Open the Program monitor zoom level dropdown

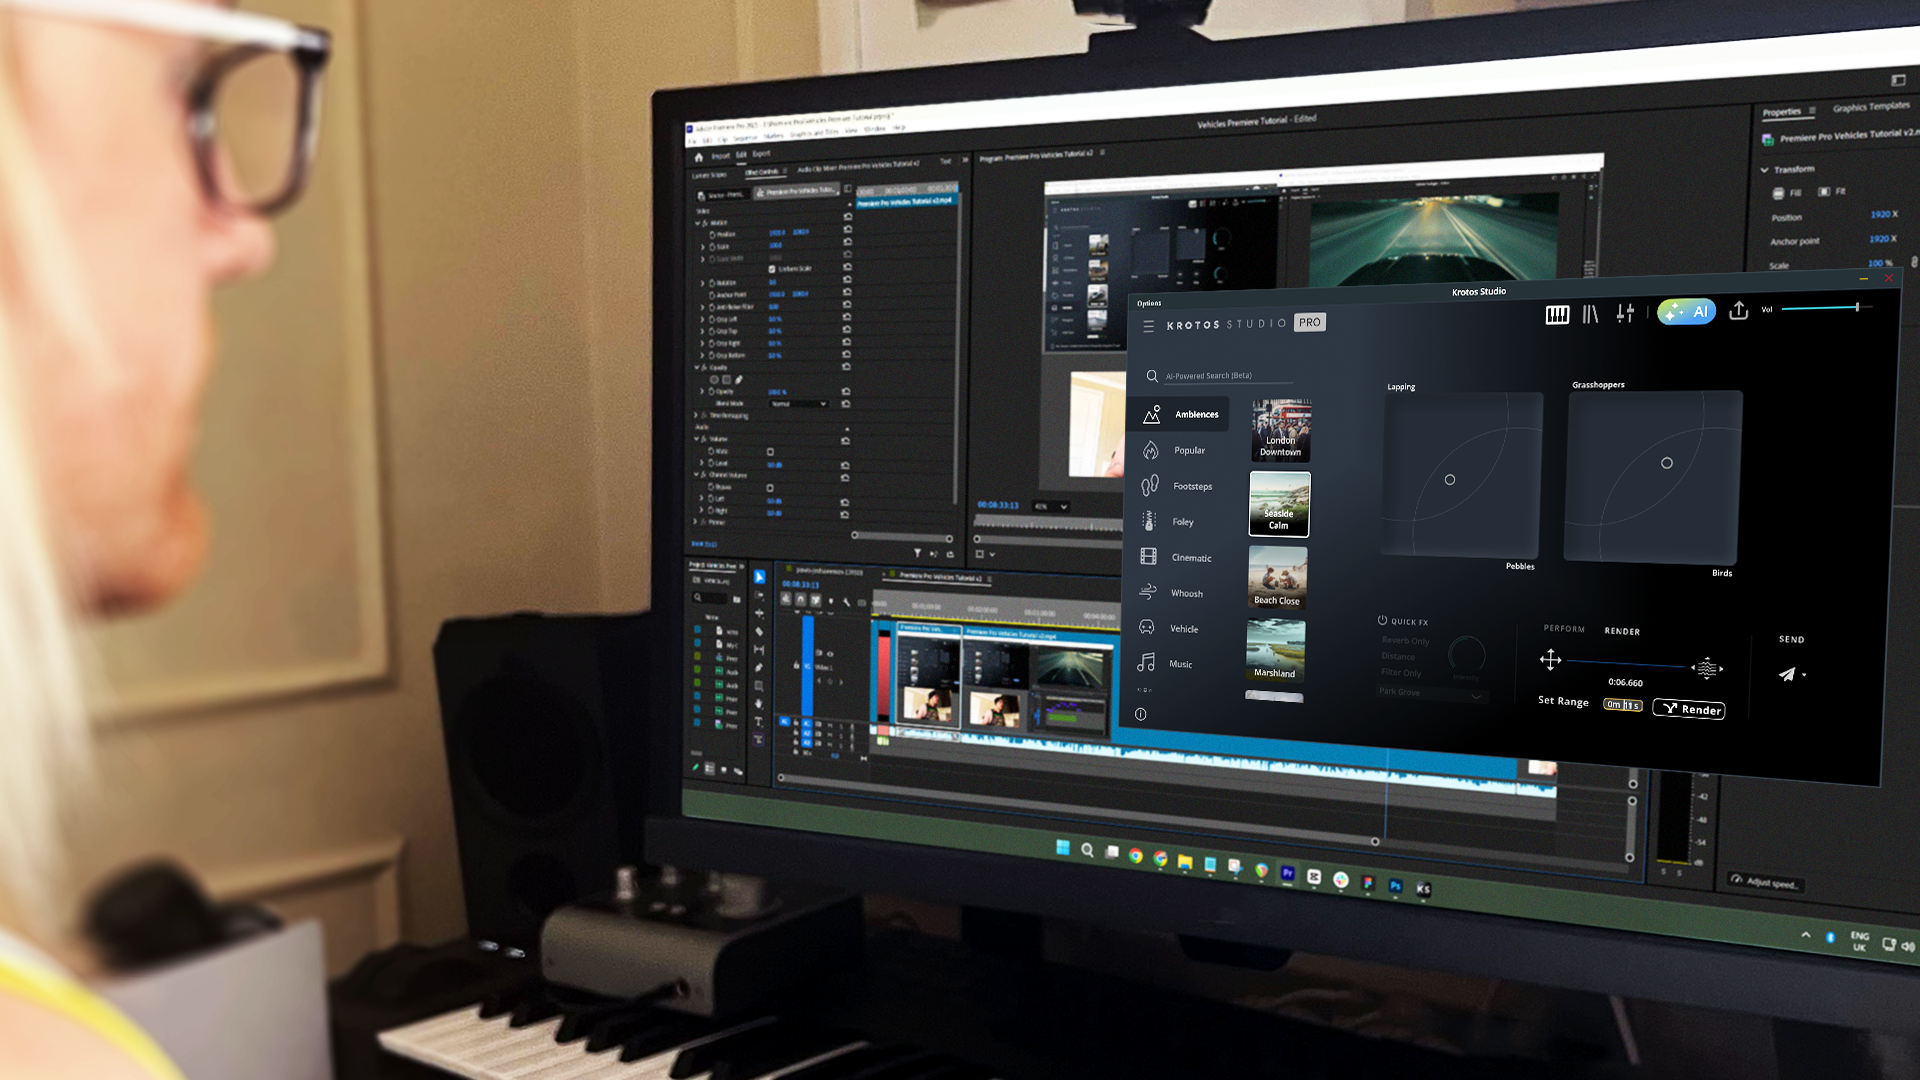(x=1051, y=507)
